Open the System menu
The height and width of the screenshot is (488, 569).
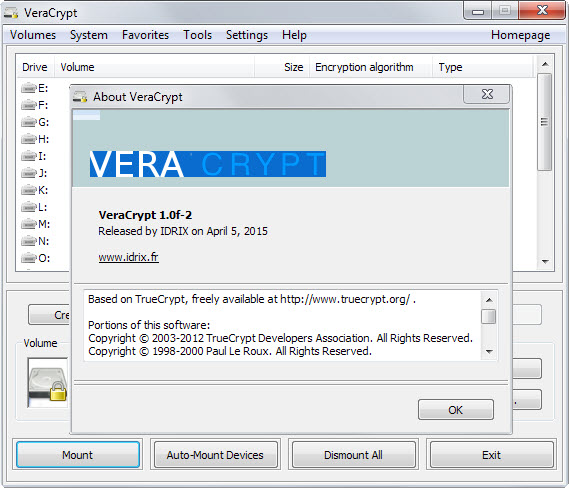coord(89,35)
